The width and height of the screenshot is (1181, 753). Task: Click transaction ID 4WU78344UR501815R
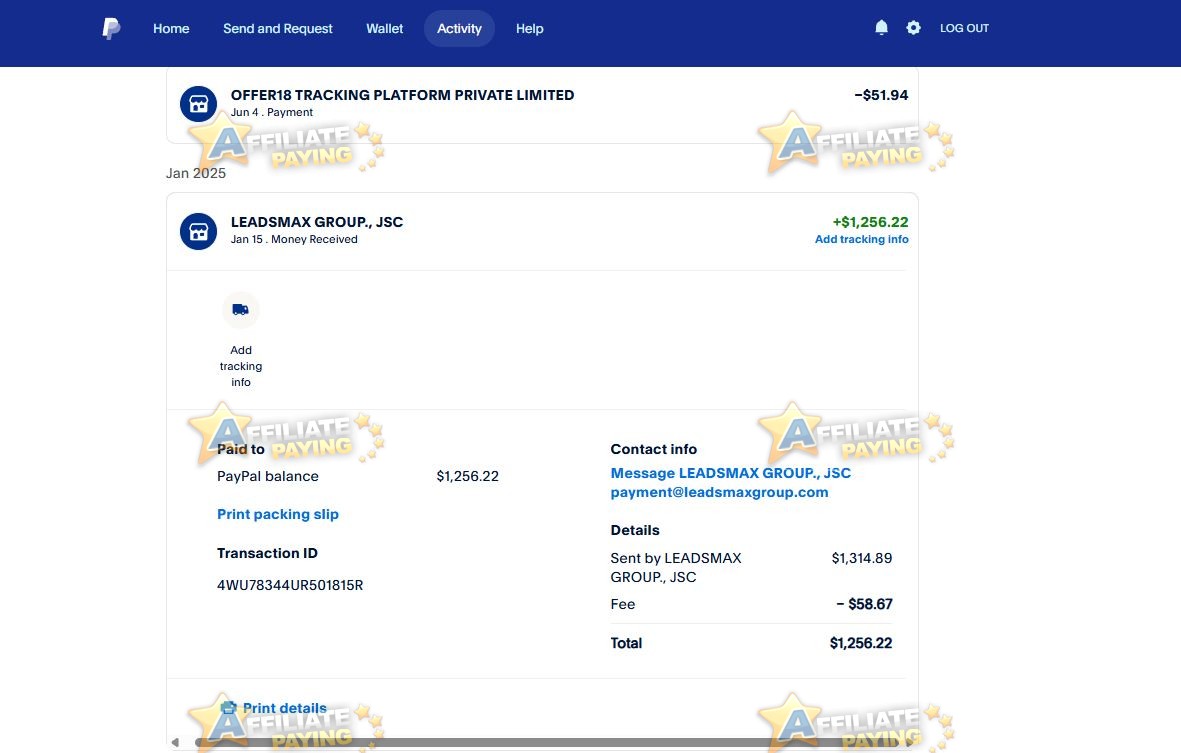pyautogui.click(x=290, y=585)
